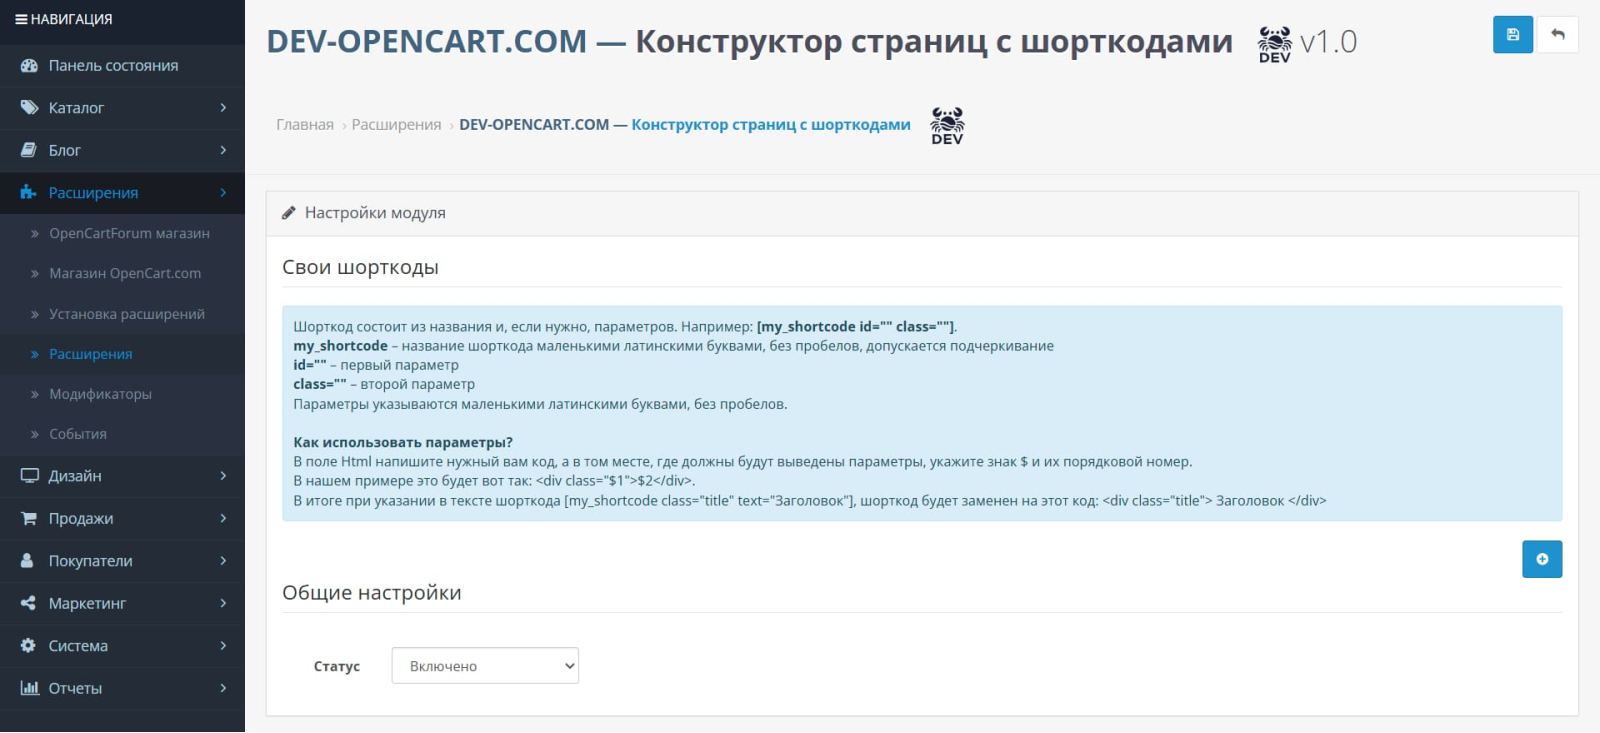The image size is (1600, 733).
Task: Click the DEV crab logo in page title
Action: point(1274,45)
